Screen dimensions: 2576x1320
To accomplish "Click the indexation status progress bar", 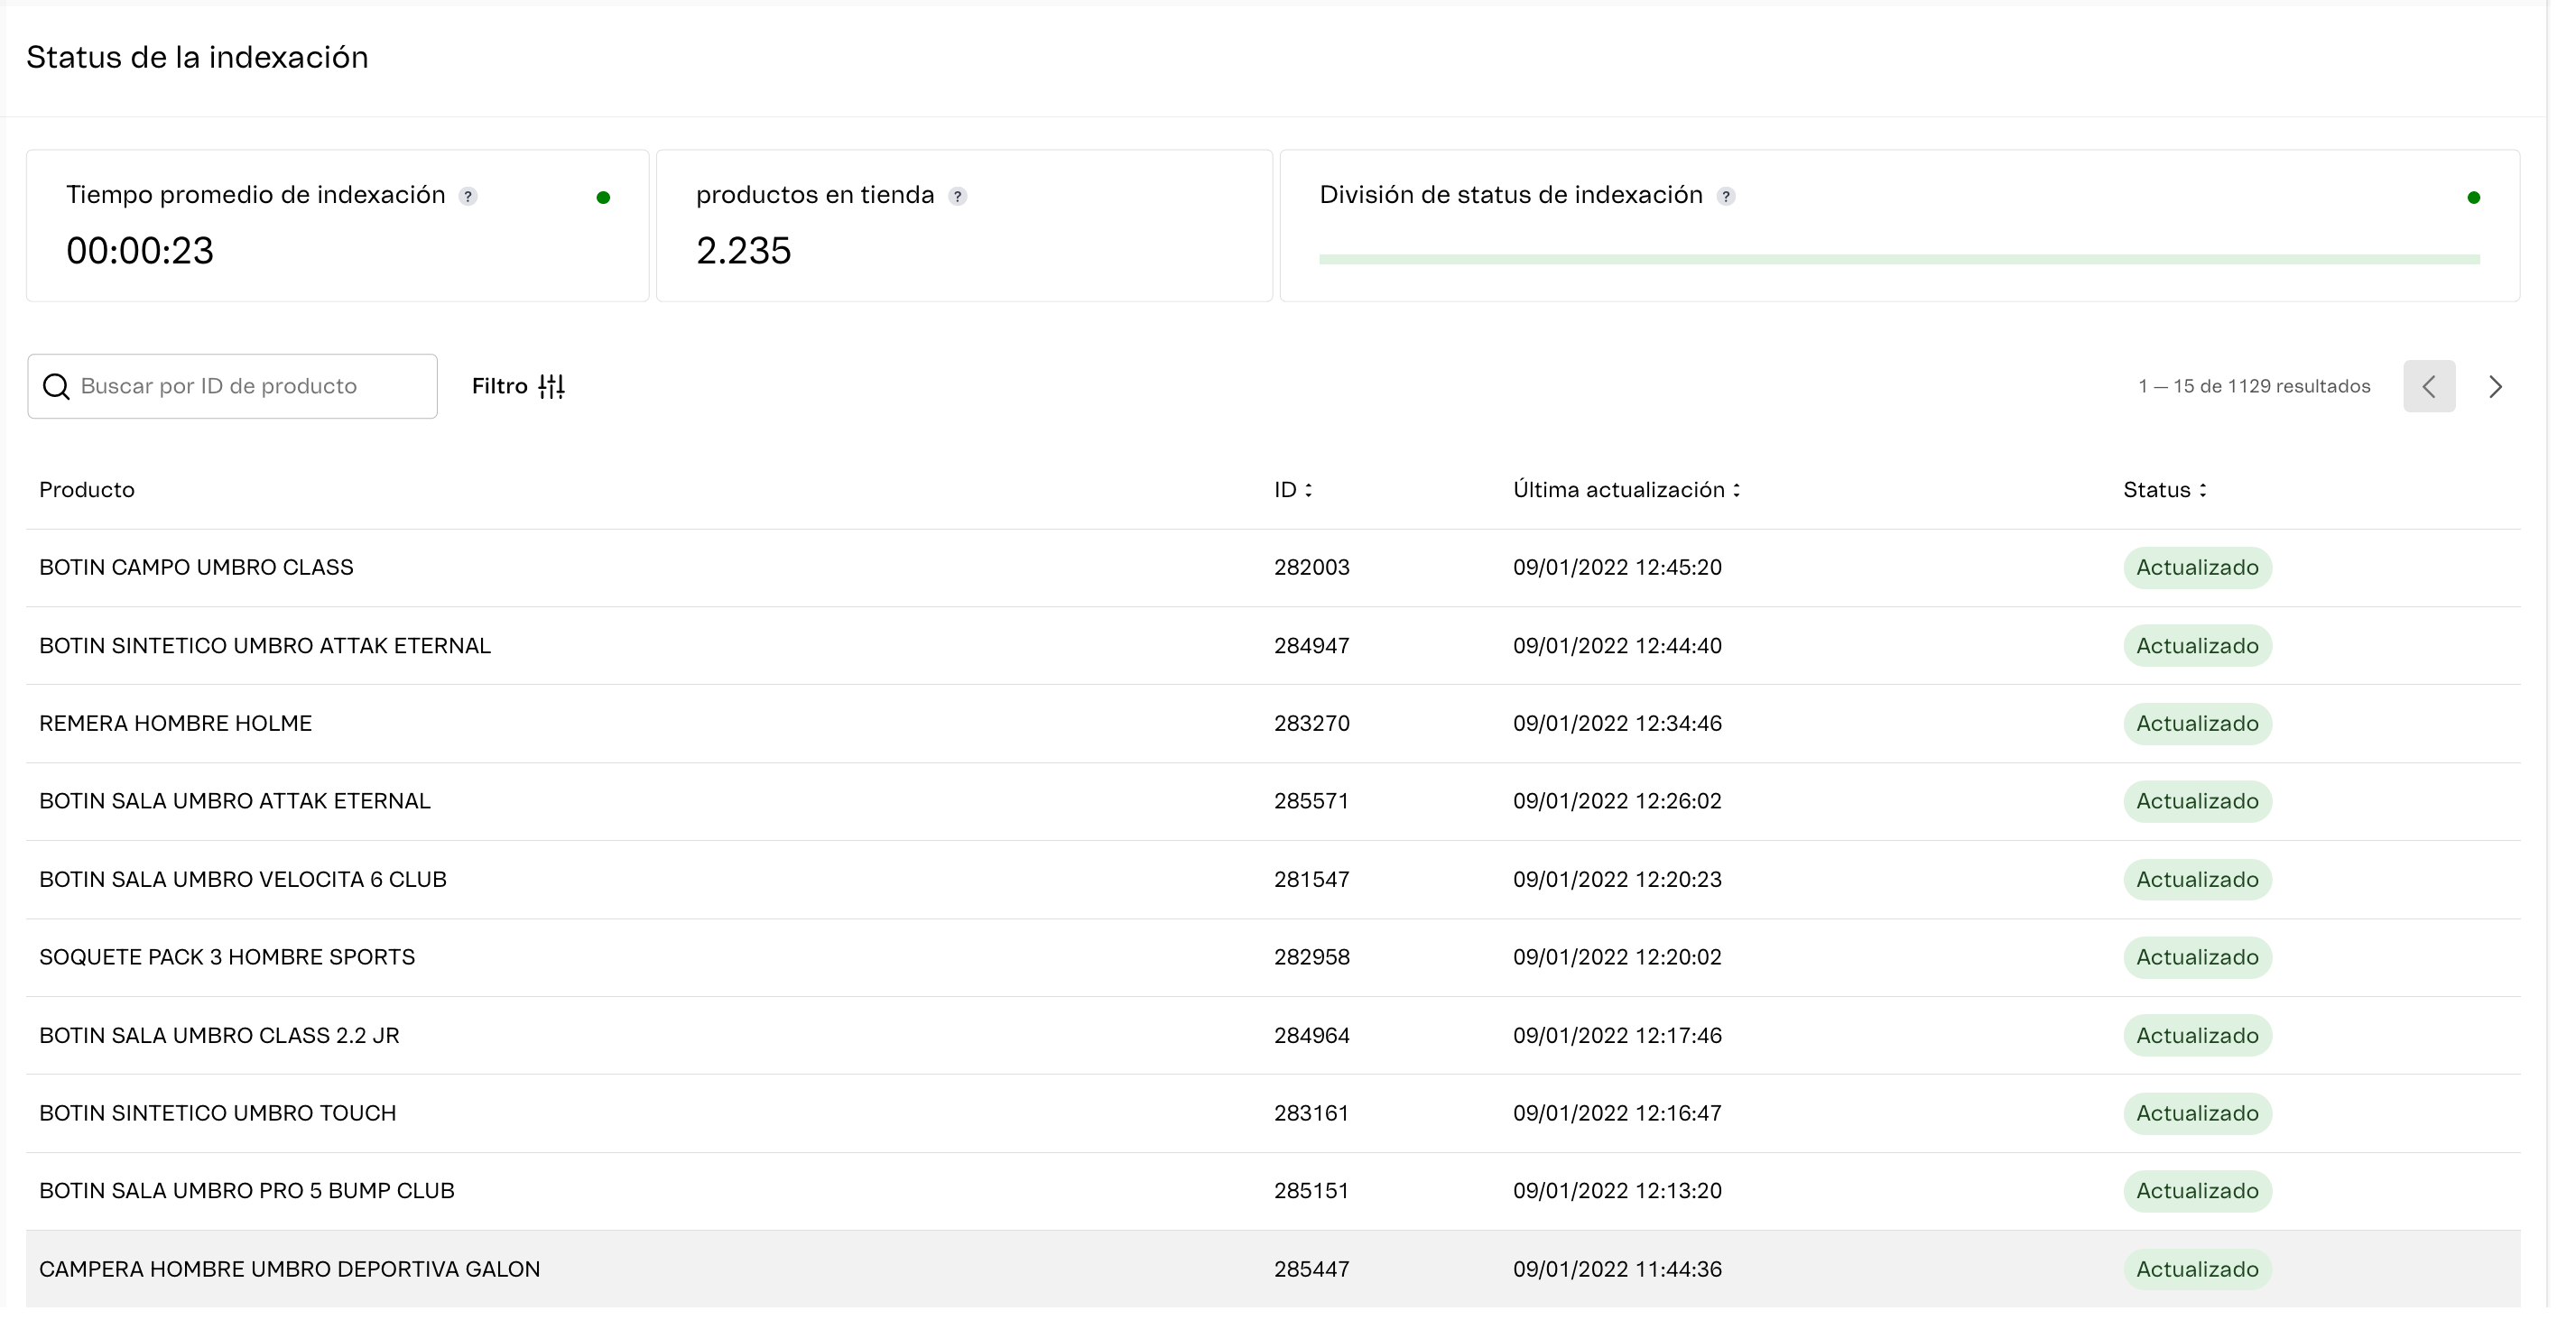I will coord(1900,259).
